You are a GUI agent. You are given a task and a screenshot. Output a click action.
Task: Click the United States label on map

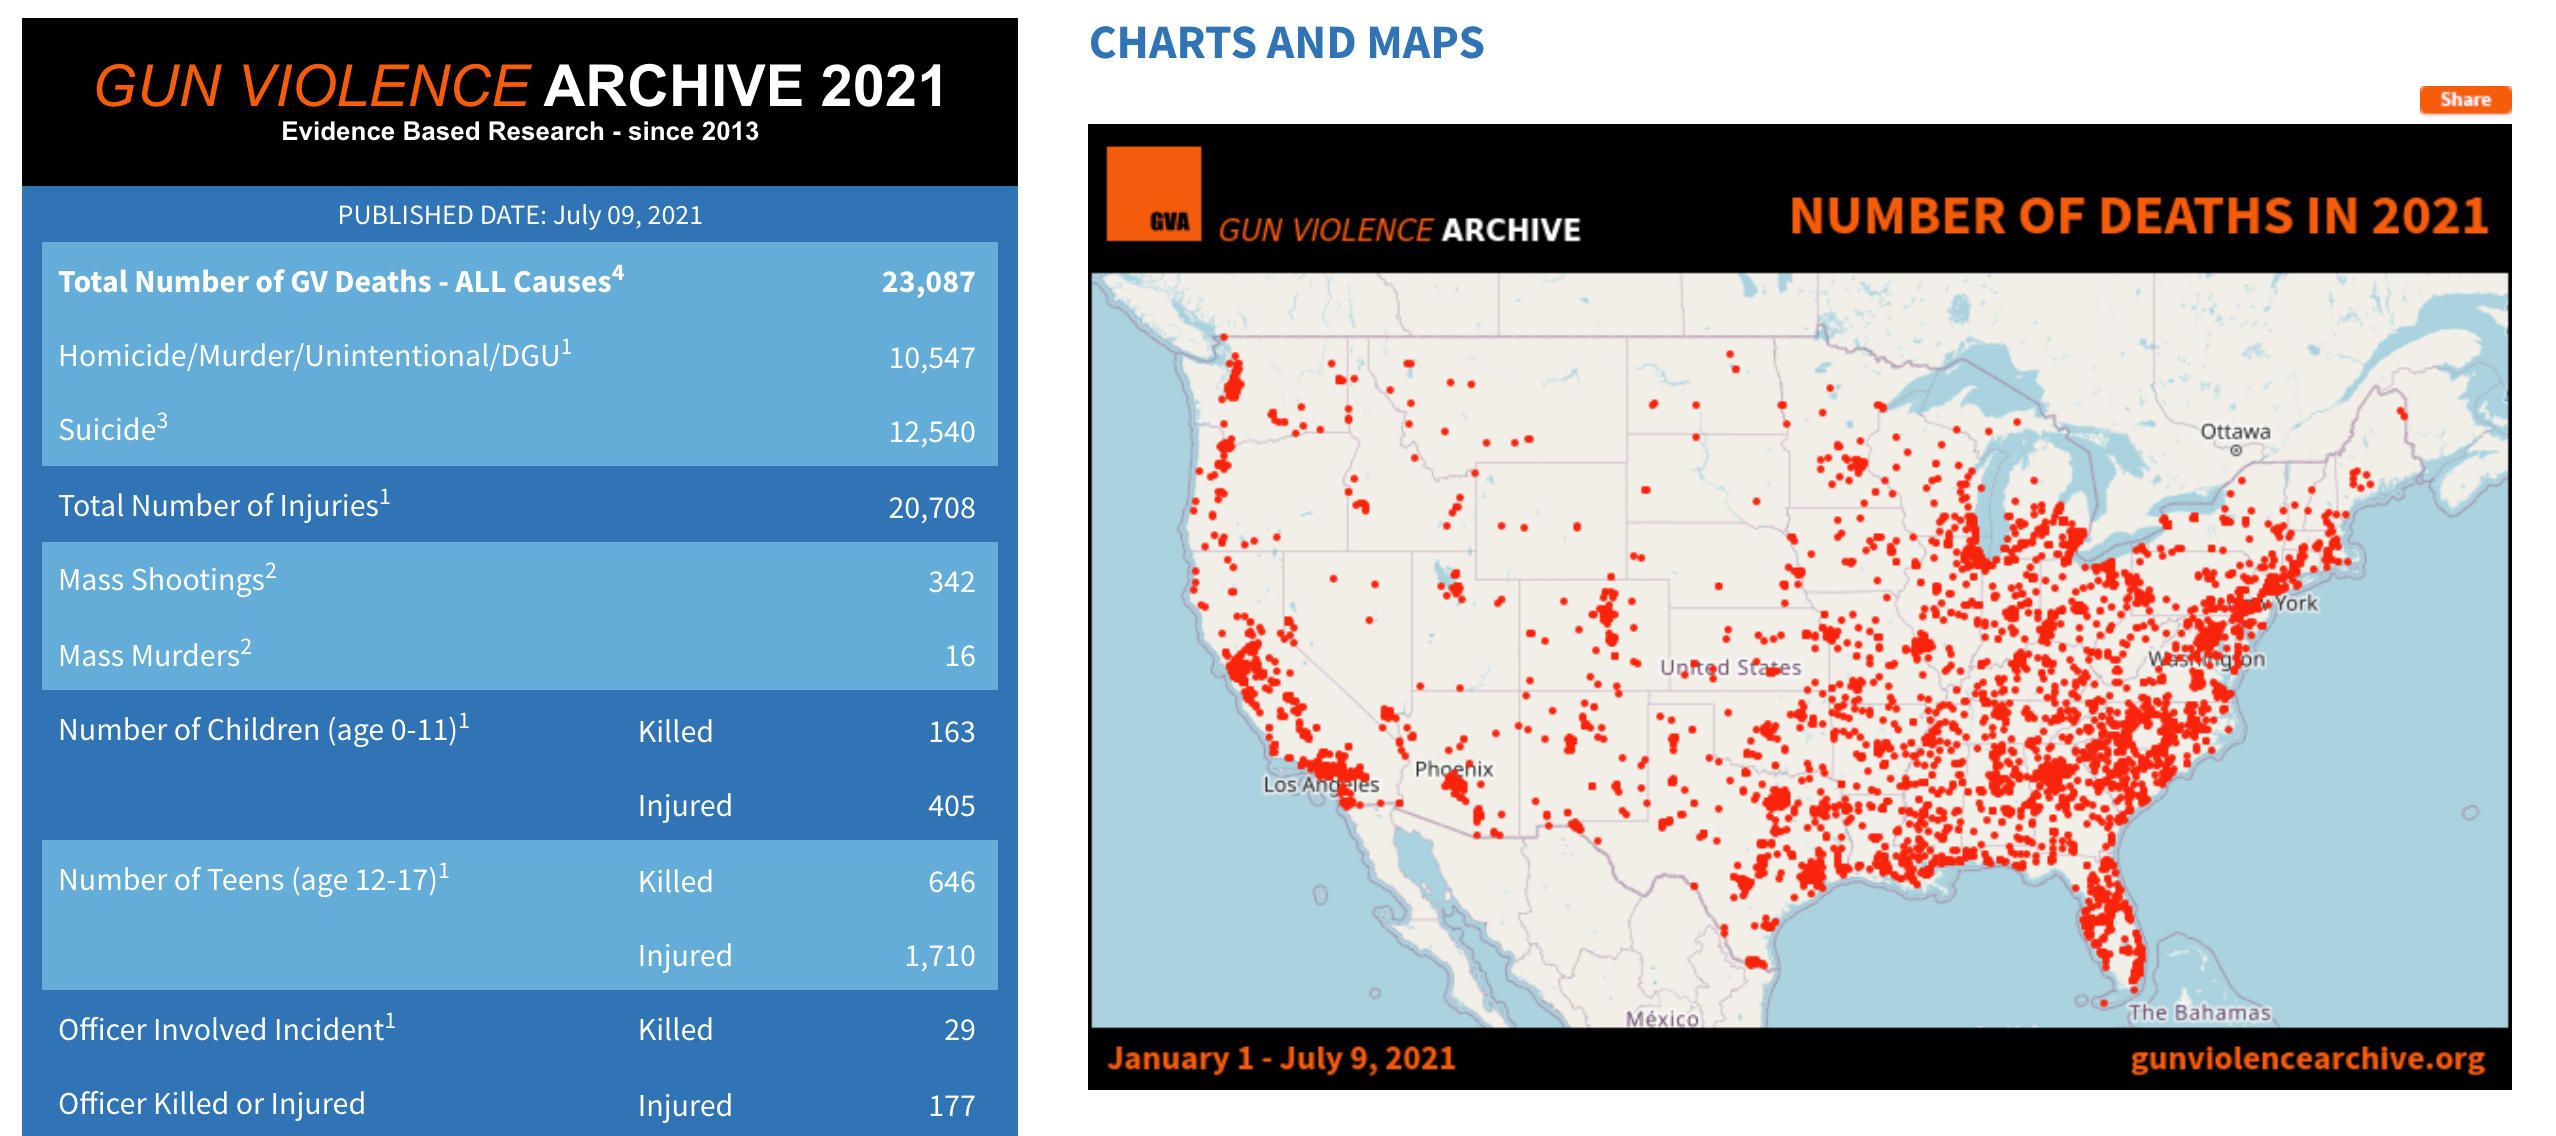point(1730,667)
